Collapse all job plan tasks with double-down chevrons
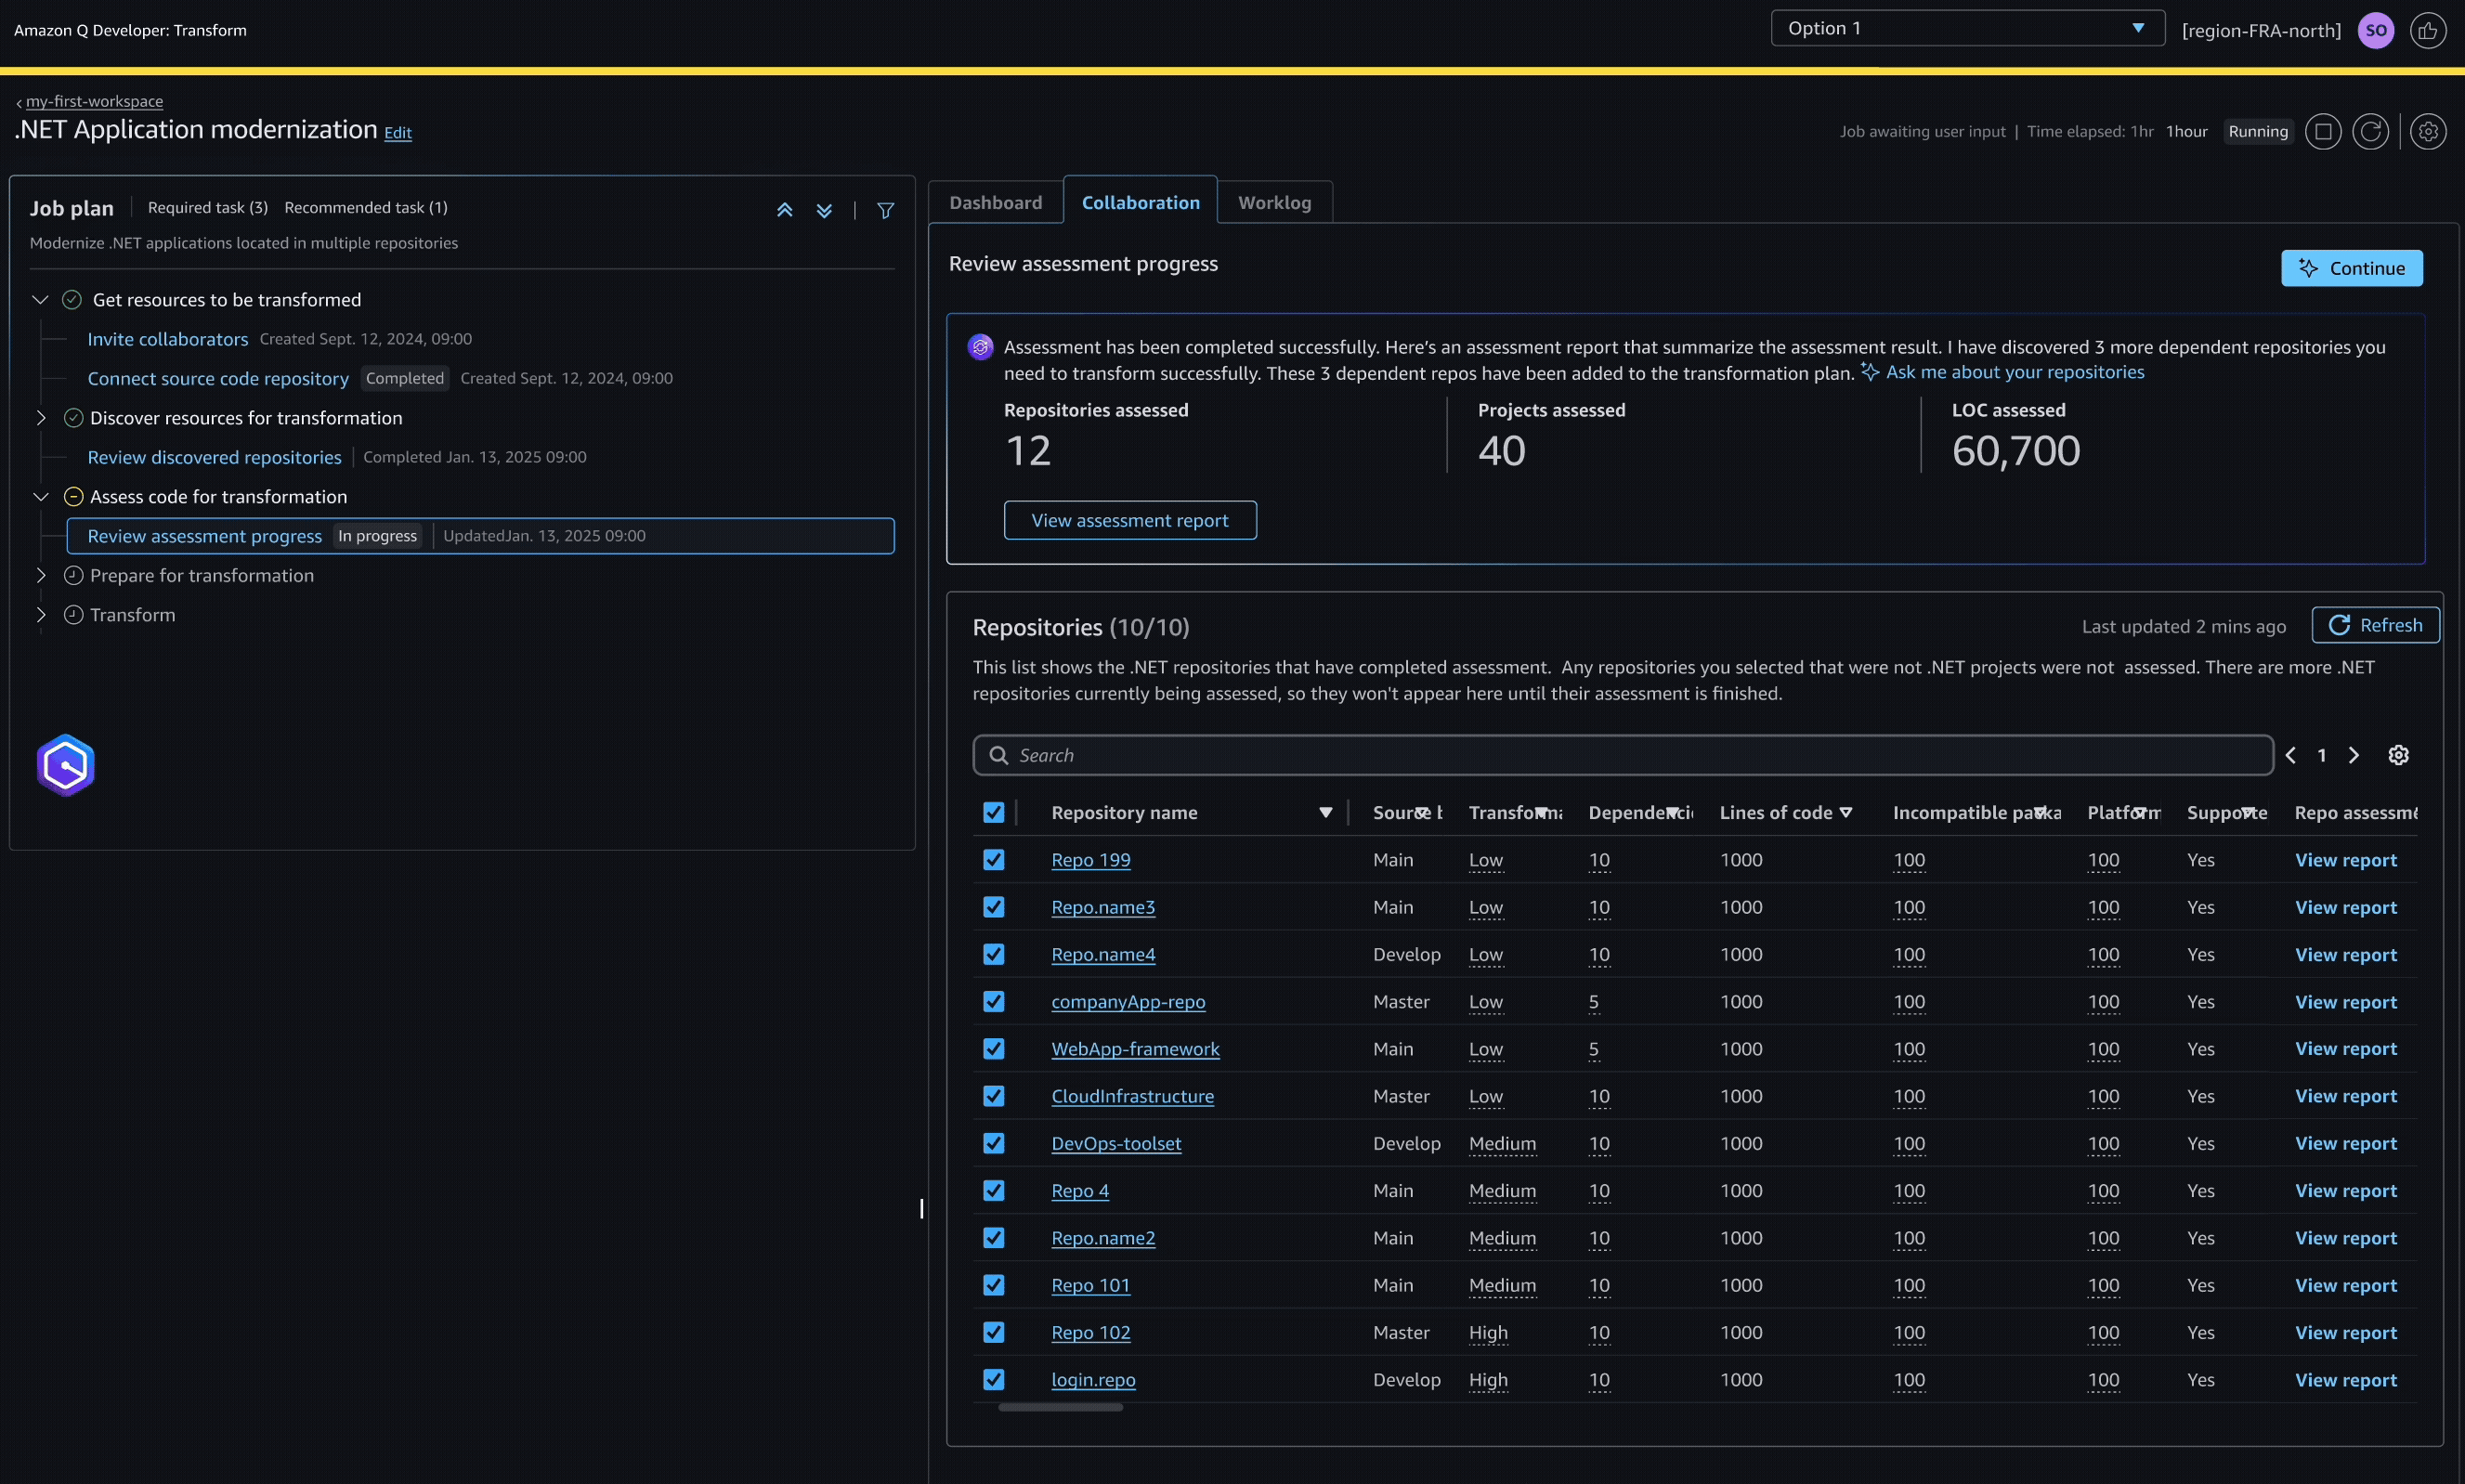The image size is (2465, 1484). click(x=823, y=210)
